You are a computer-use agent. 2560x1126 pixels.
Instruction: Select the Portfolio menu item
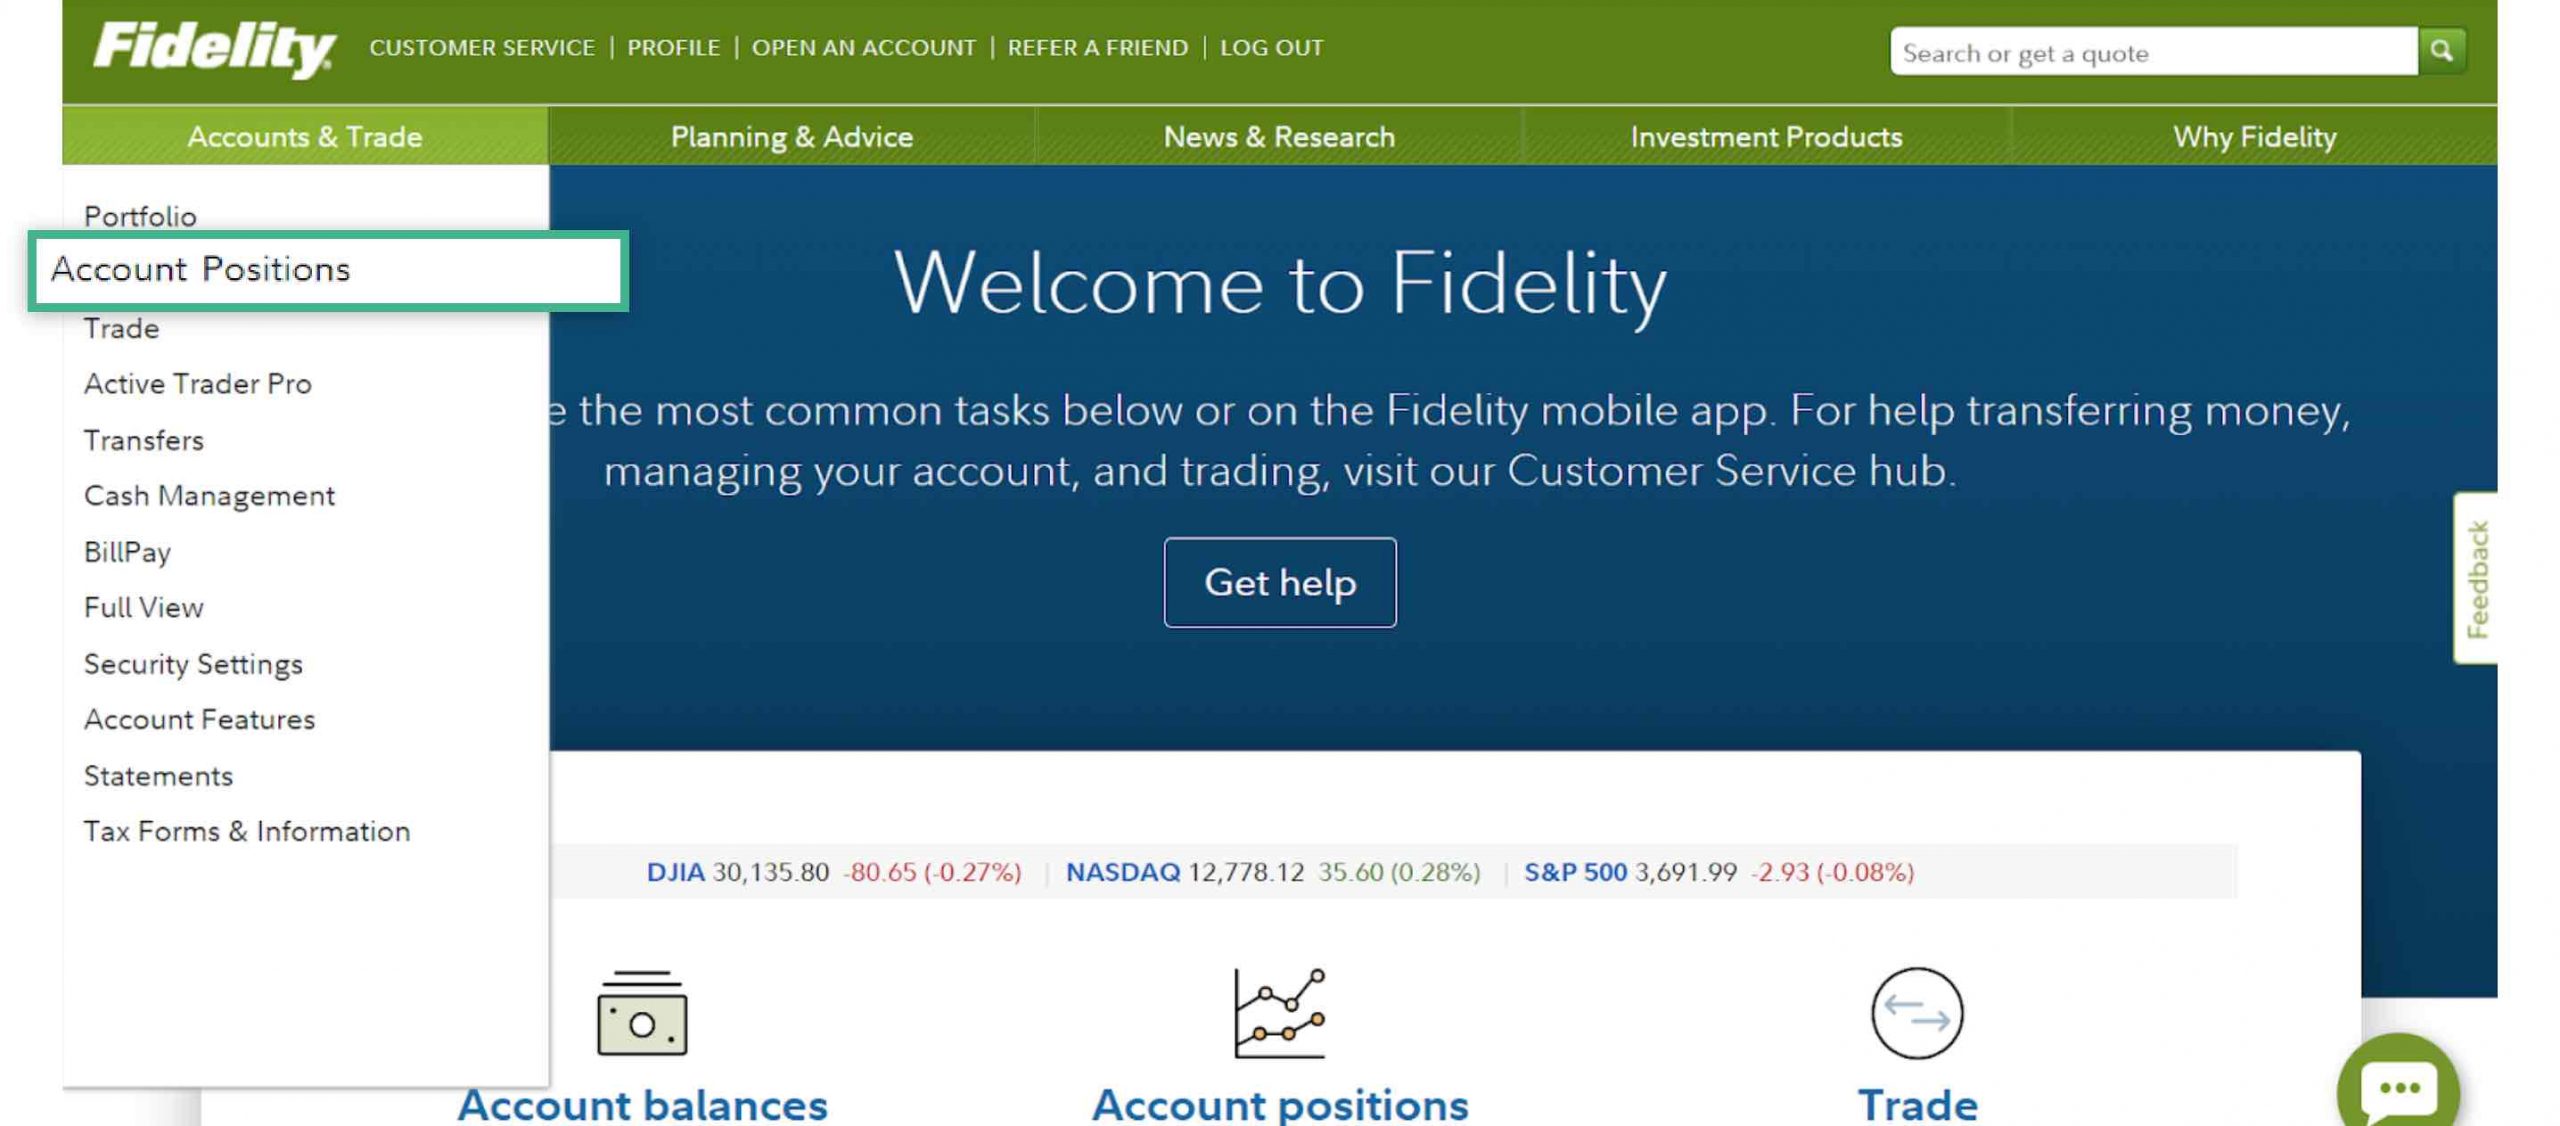(139, 215)
